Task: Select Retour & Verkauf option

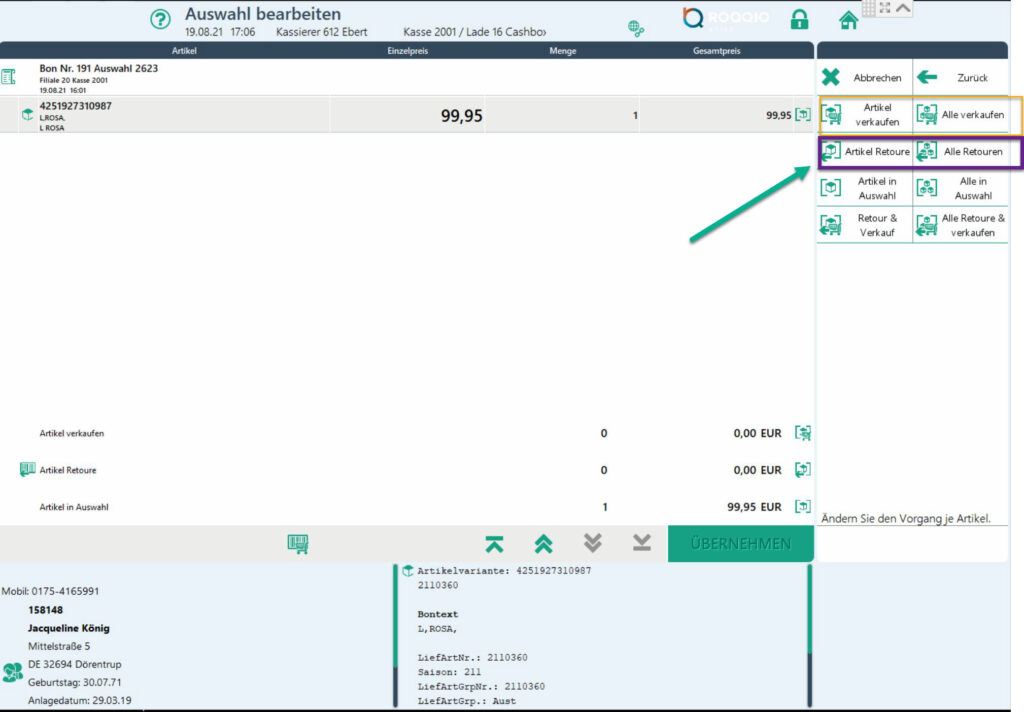Action: tap(866, 225)
